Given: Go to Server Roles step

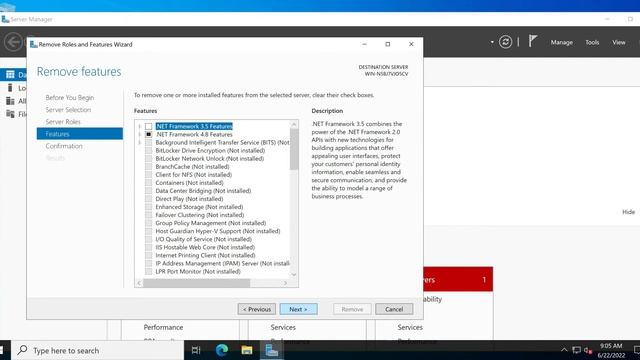Looking at the screenshot, I should click(63, 122).
